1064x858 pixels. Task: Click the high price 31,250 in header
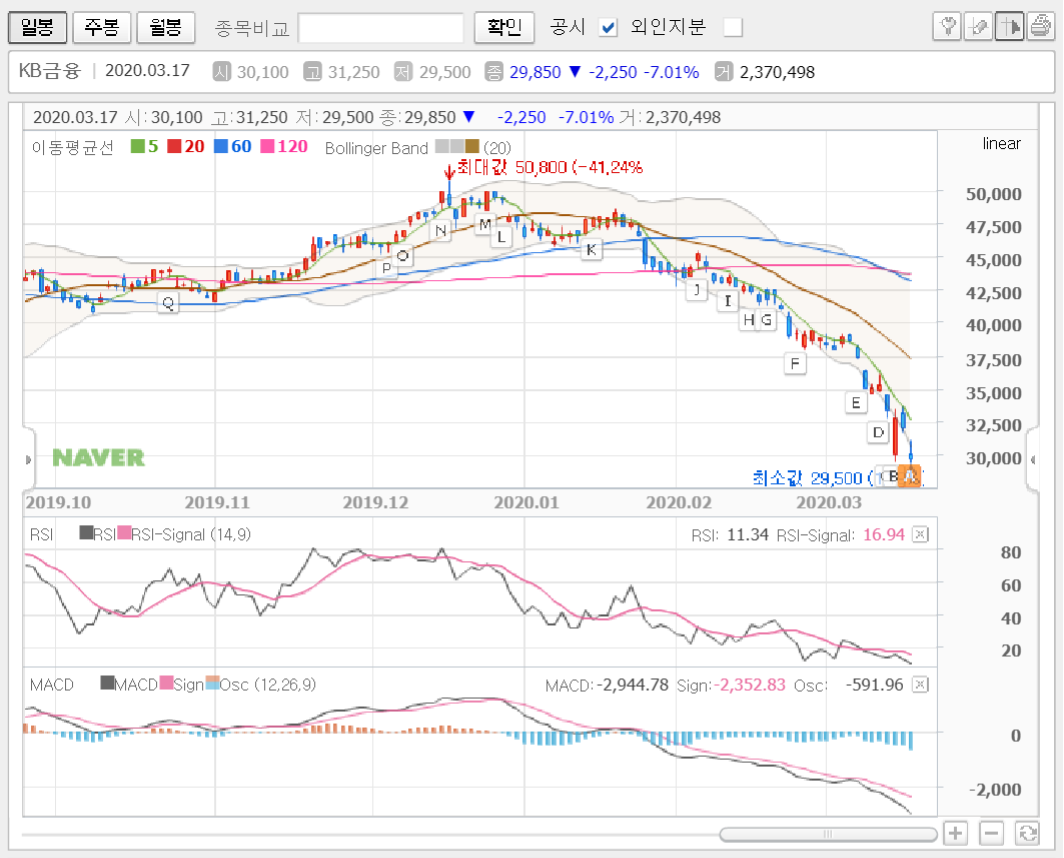click(354, 72)
